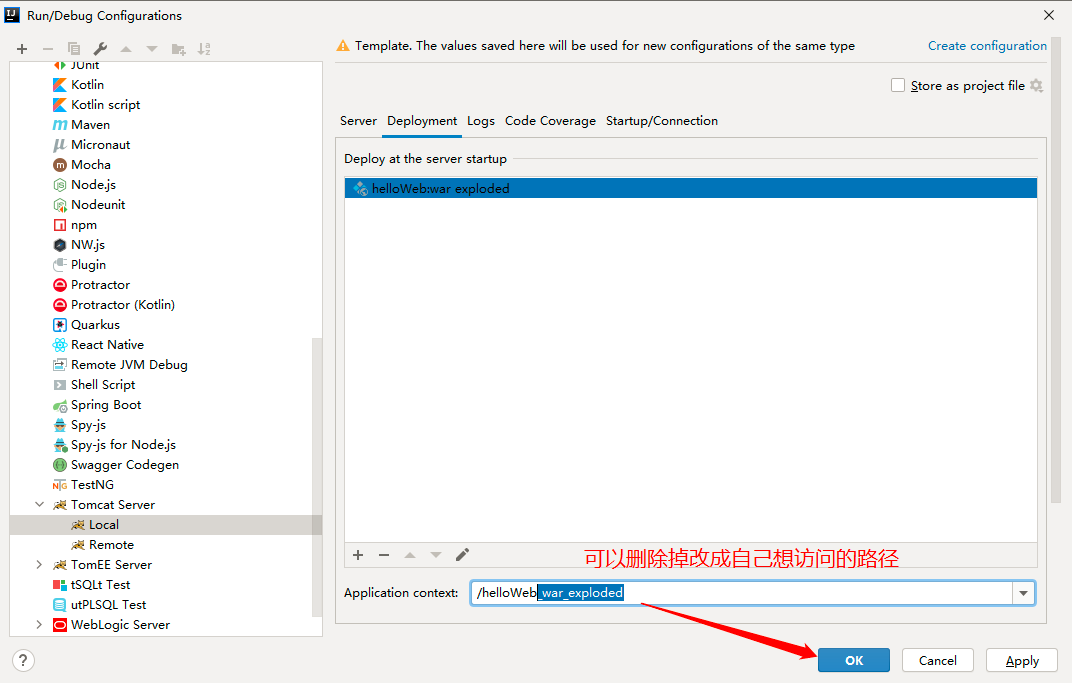This screenshot has width=1072, height=683.
Task: Add a deployment artifact with the plus icon
Action: coord(358,555)
